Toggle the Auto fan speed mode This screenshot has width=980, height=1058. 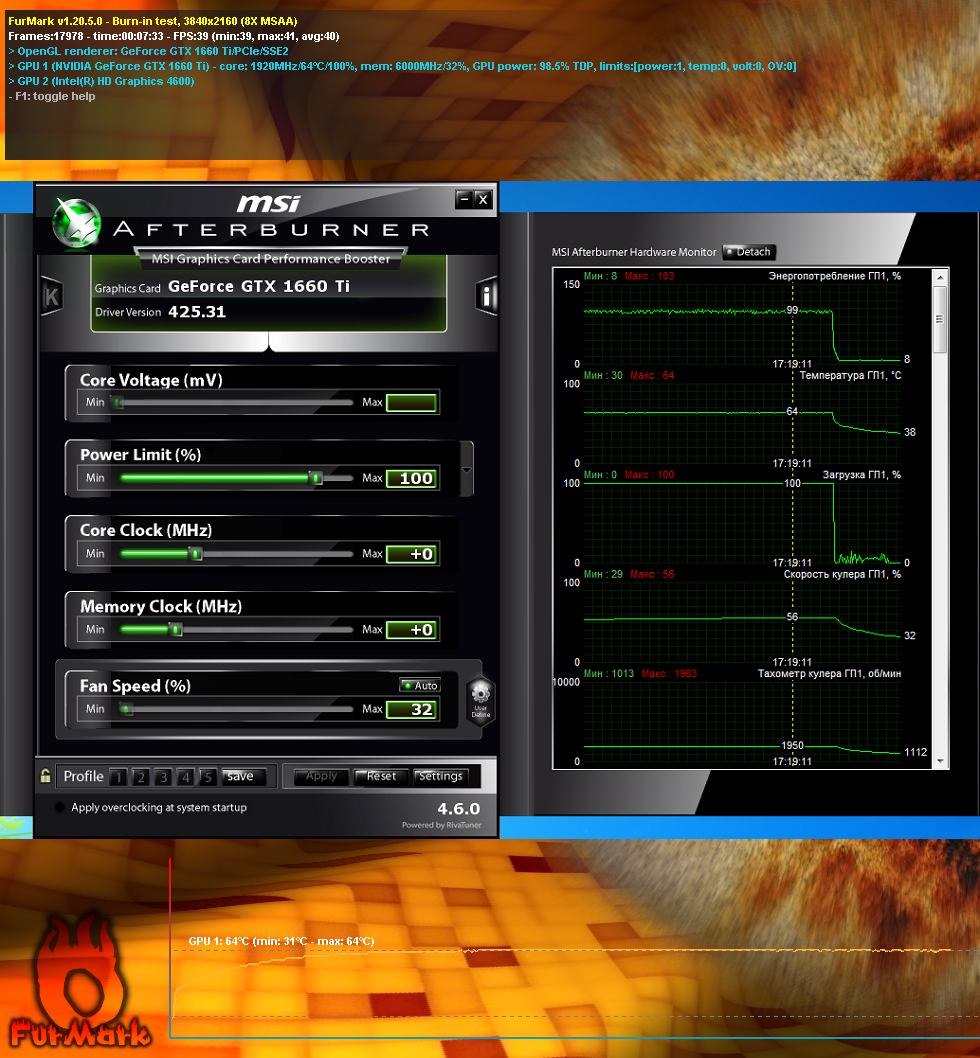click(x=420, y=685)
